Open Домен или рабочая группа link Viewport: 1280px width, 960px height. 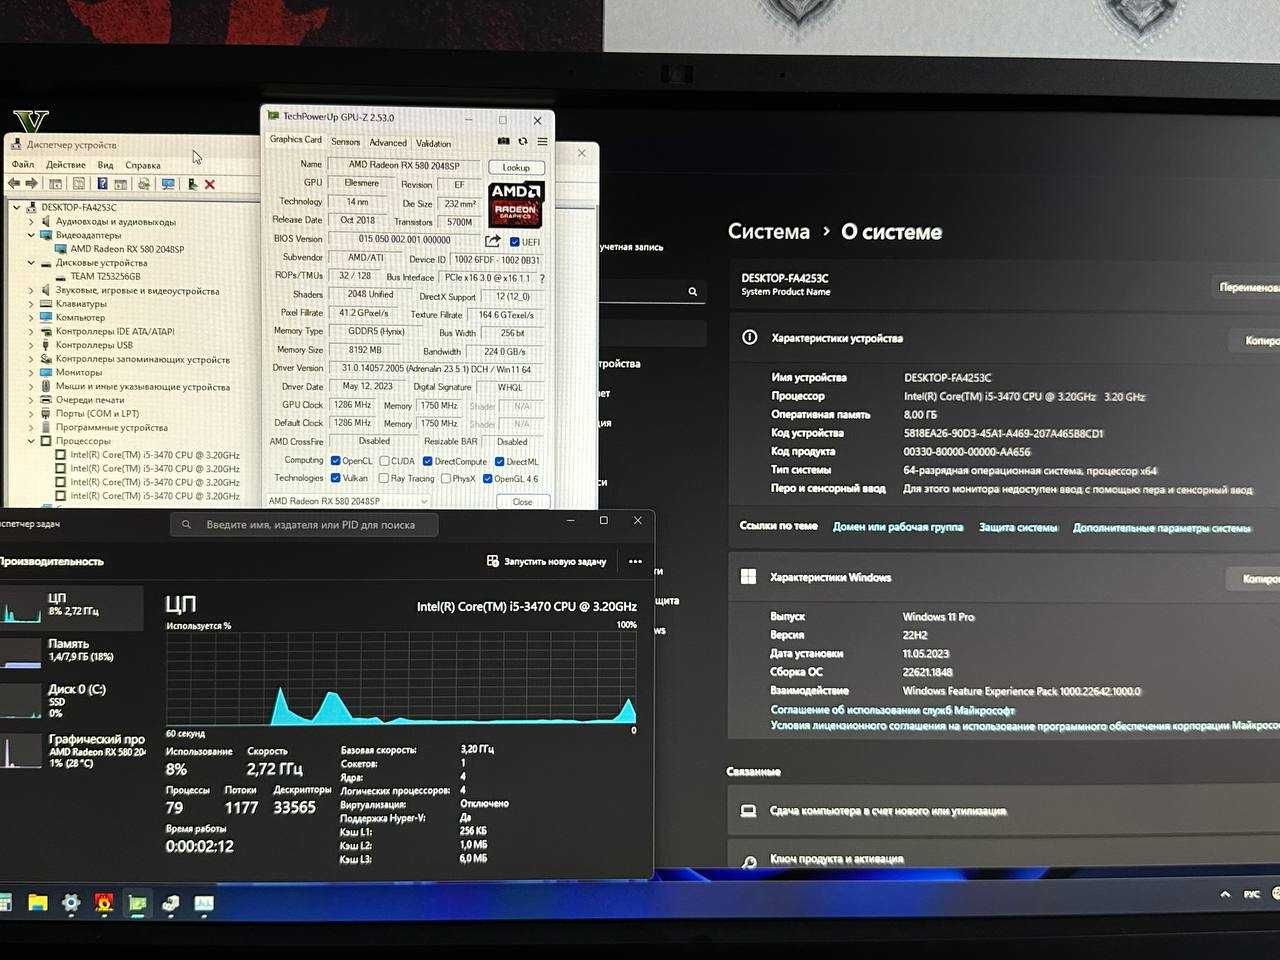[x=898, y=527]
